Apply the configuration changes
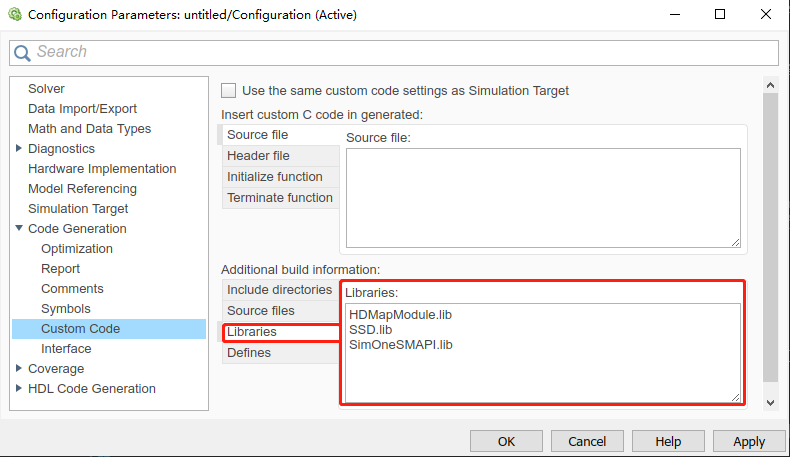The image size is (790, 457). [x=749, y=441]
